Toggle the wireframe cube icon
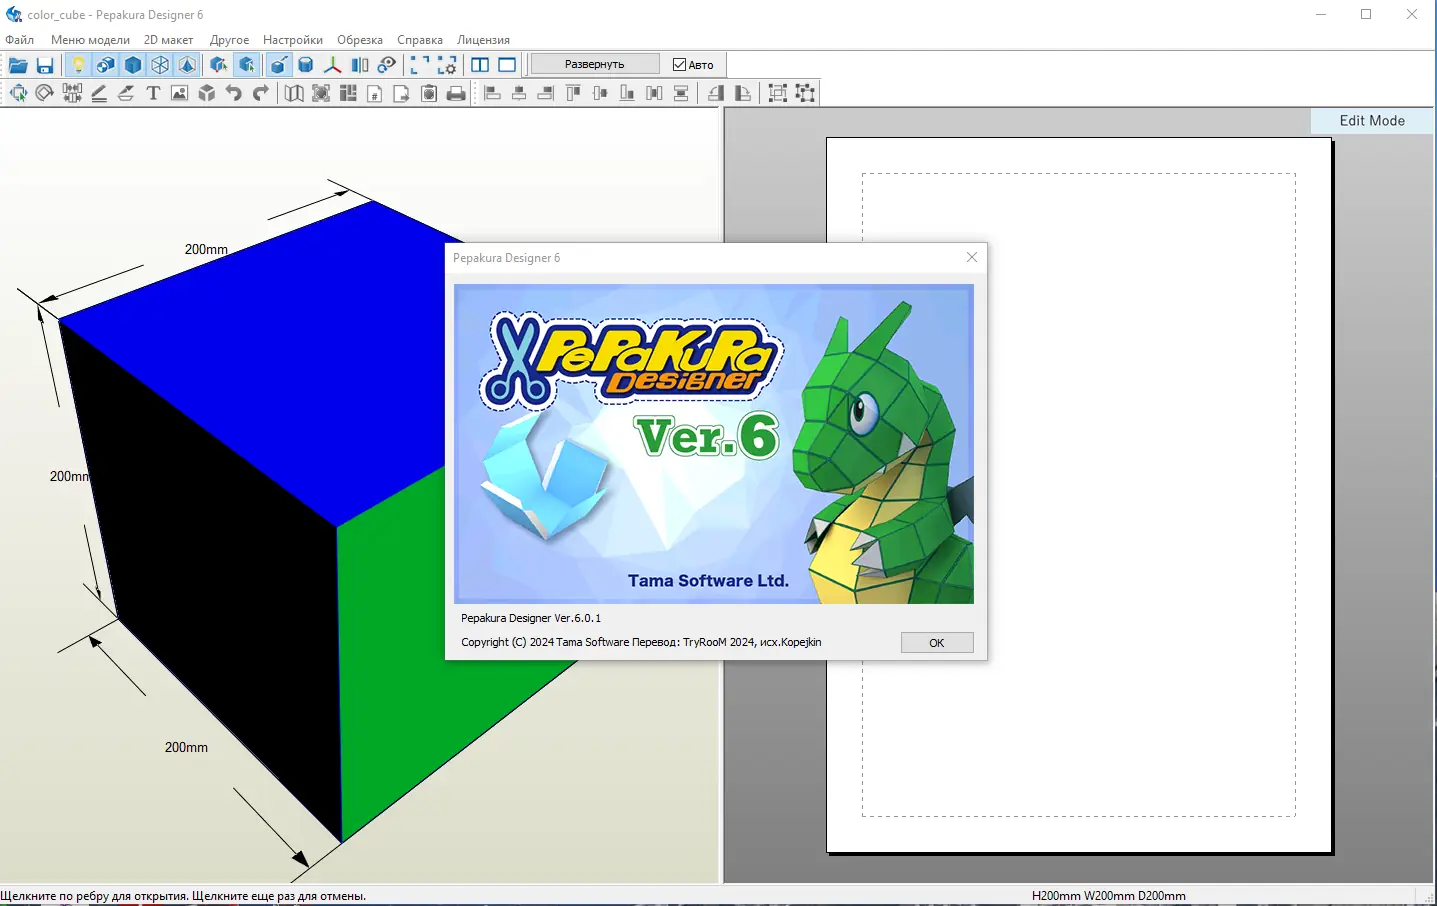Screen dimensions: 1437x906 pyautogui.click(x=160, y=65)
